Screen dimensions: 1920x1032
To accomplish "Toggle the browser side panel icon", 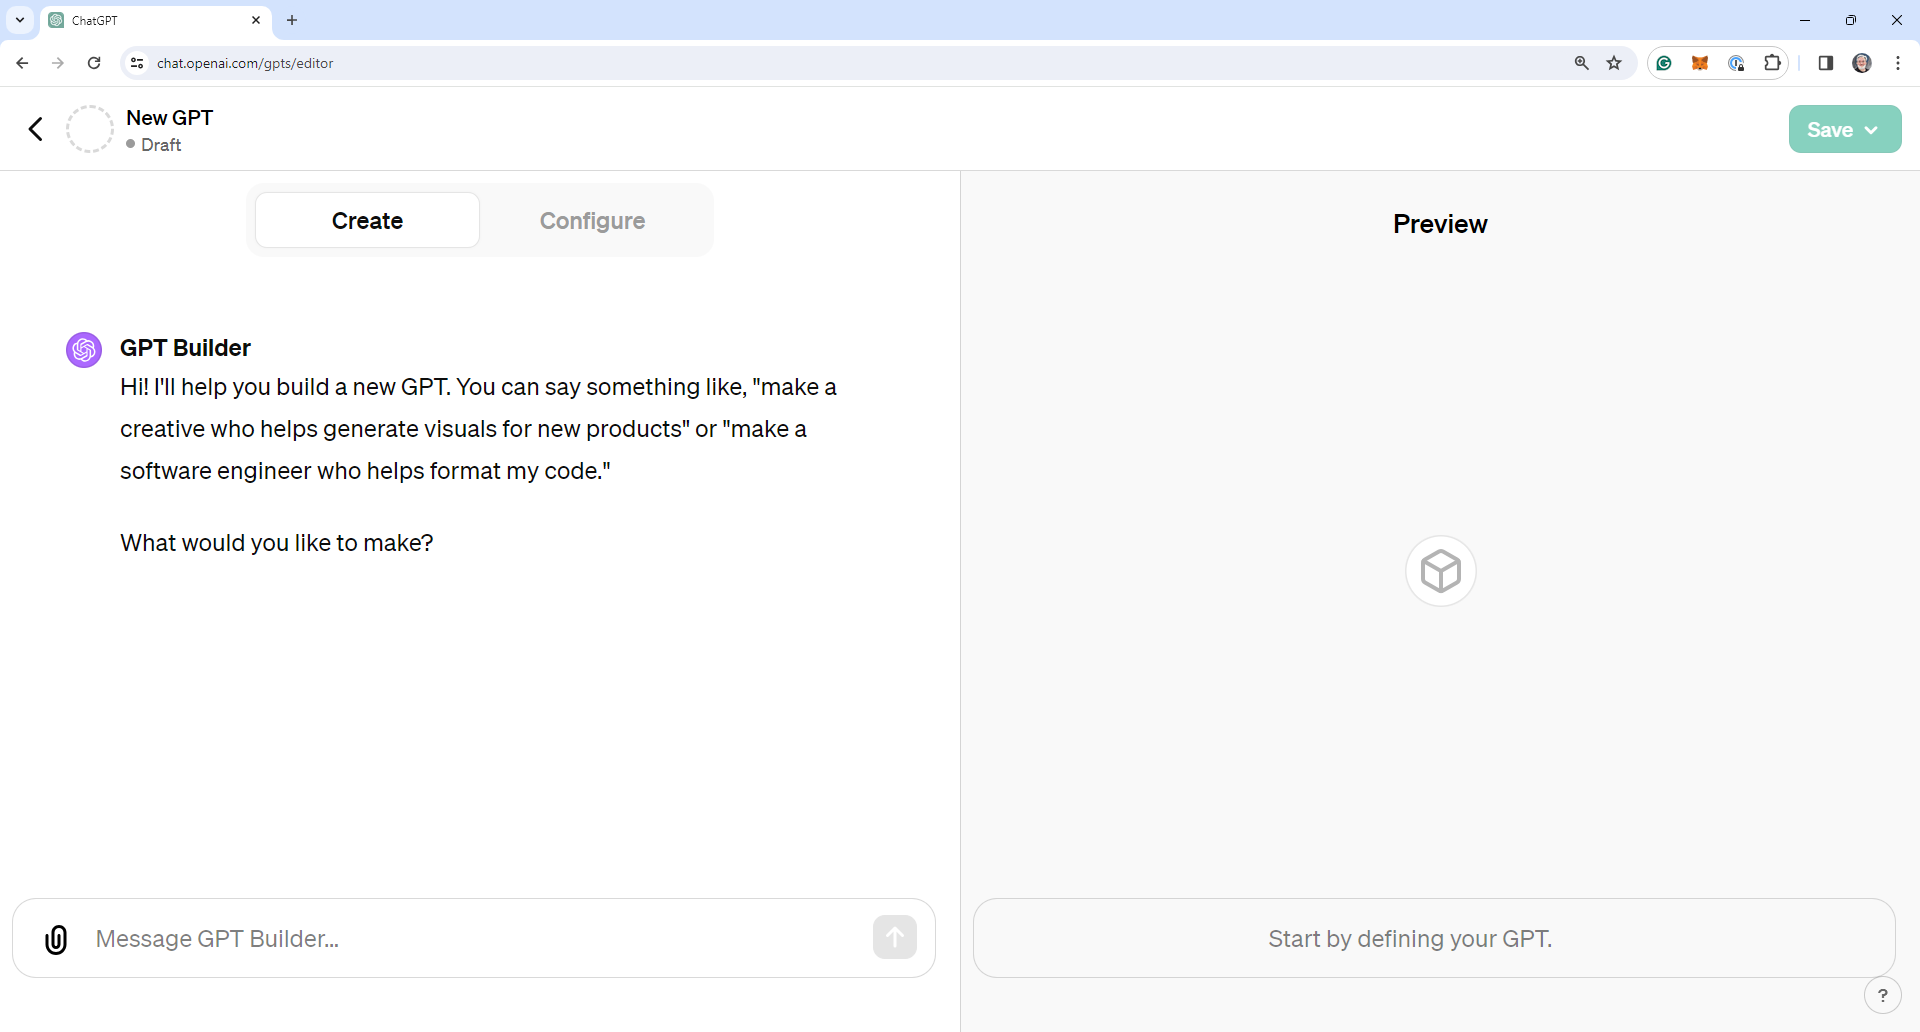I will click(1826, 63).
